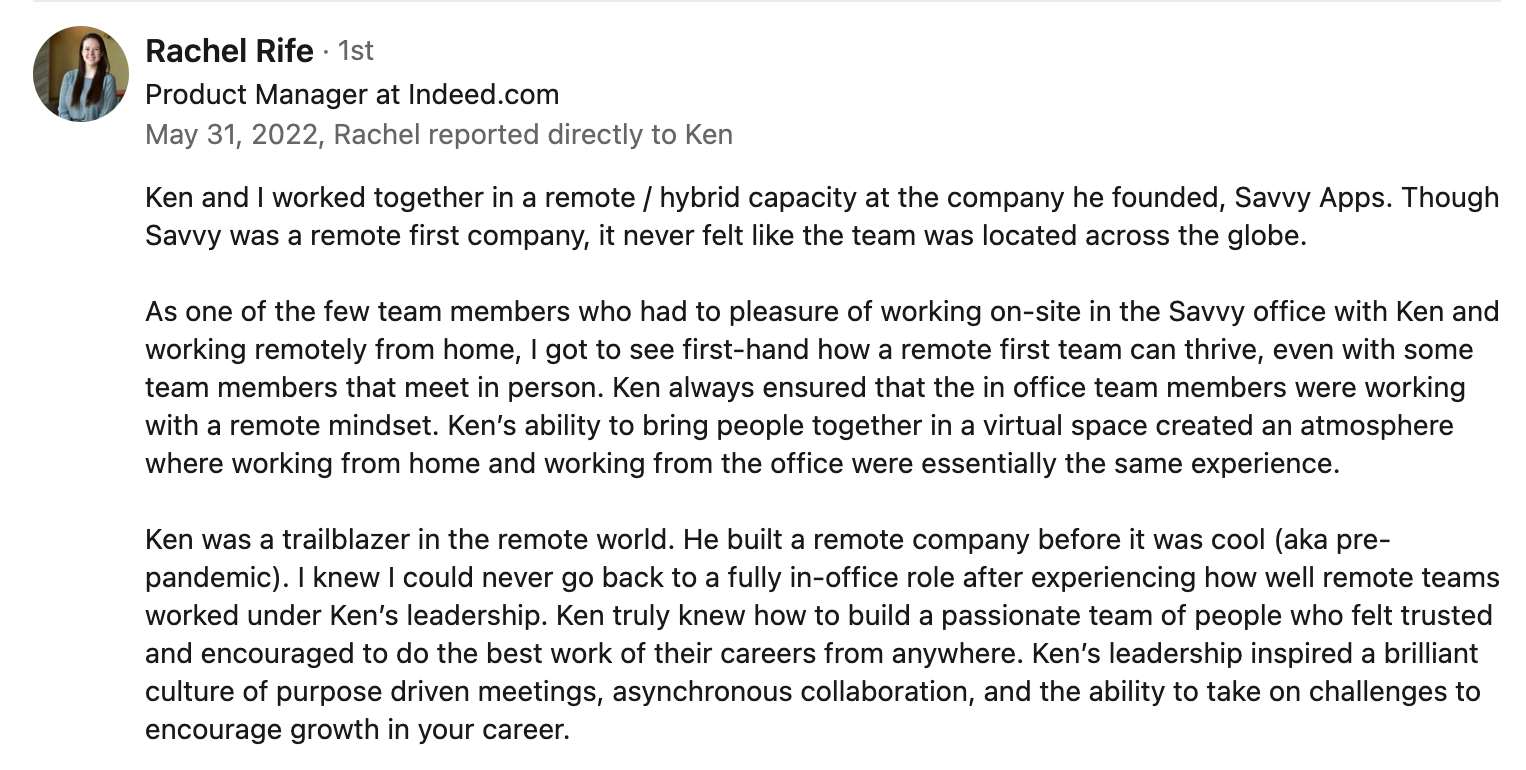Click the May 31, 2022 date text
1526x770 pixels.
(234, 134)
